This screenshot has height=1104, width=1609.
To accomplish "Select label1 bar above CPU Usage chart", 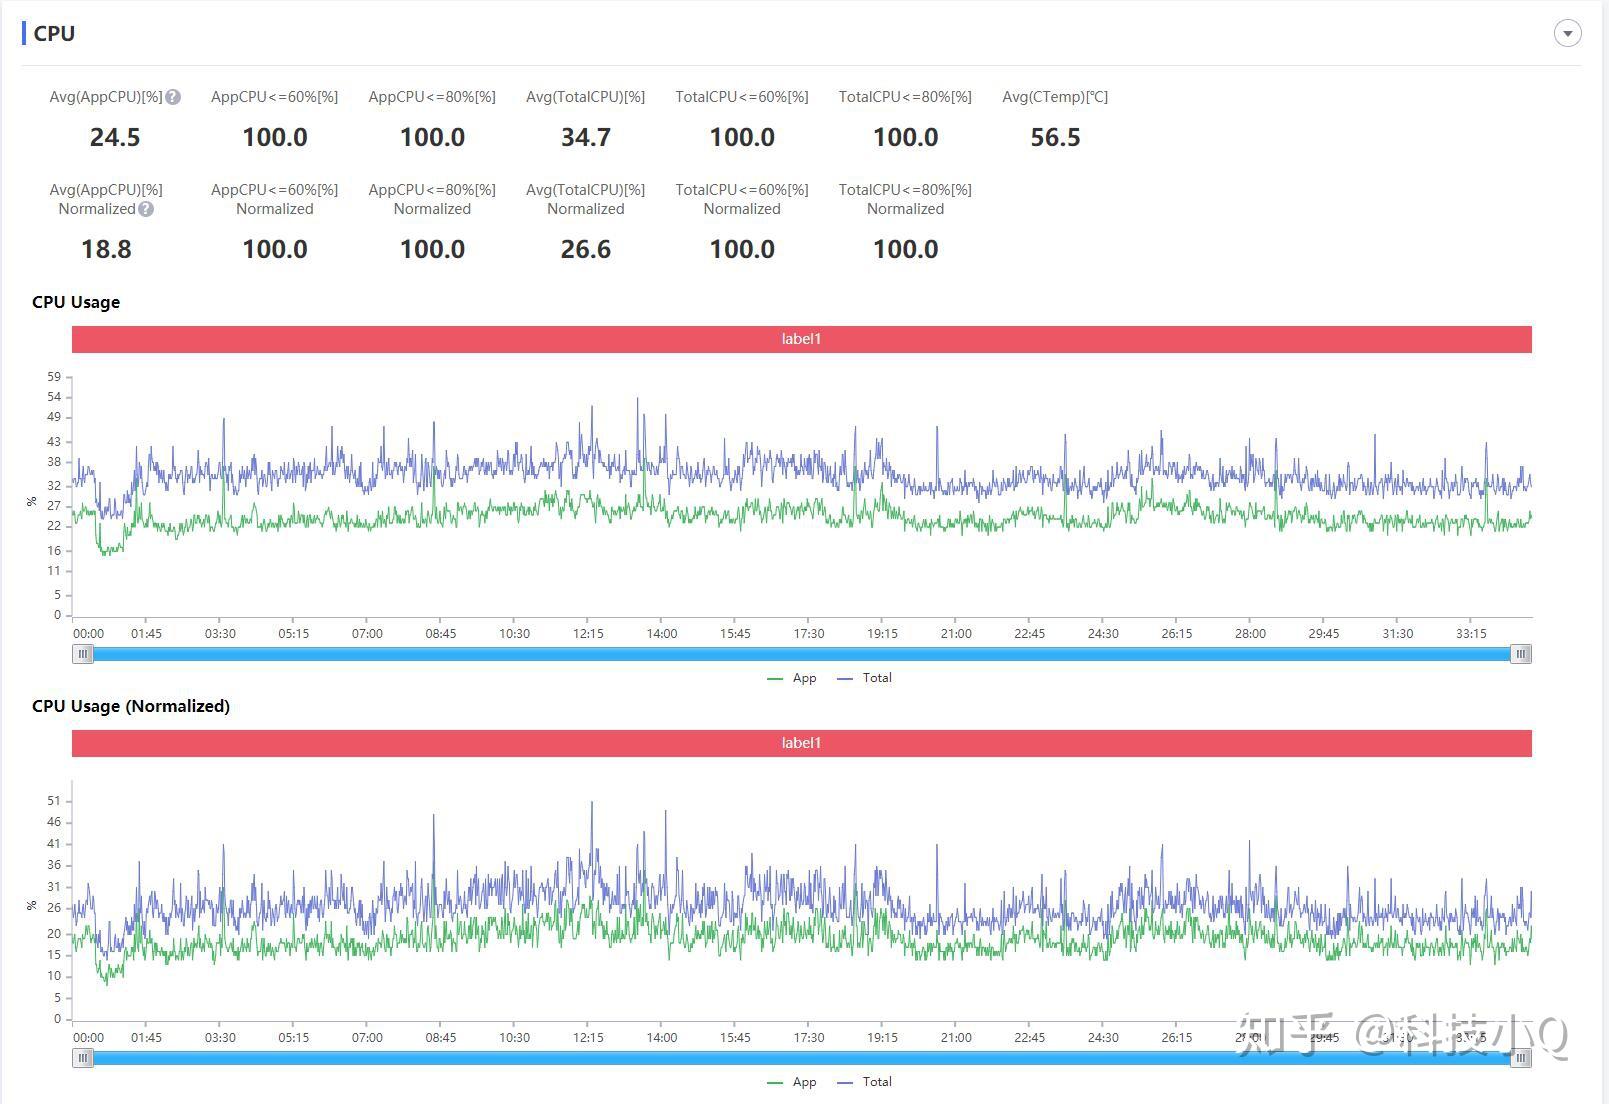I will 802,339.
